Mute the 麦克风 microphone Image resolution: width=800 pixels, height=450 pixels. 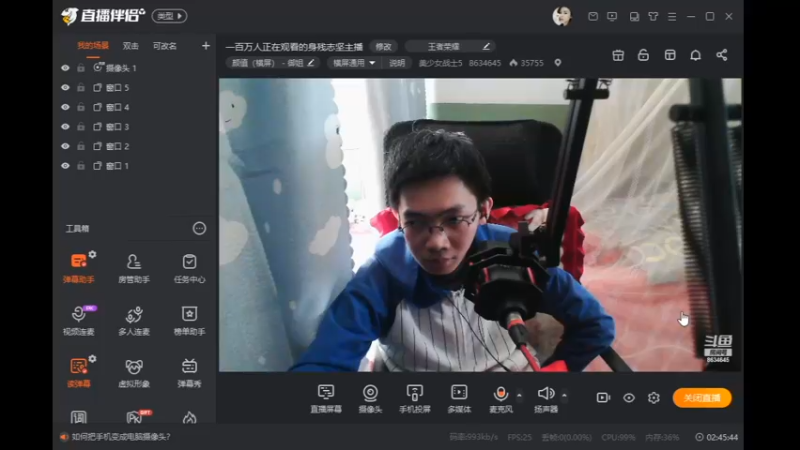coord(501,398)
